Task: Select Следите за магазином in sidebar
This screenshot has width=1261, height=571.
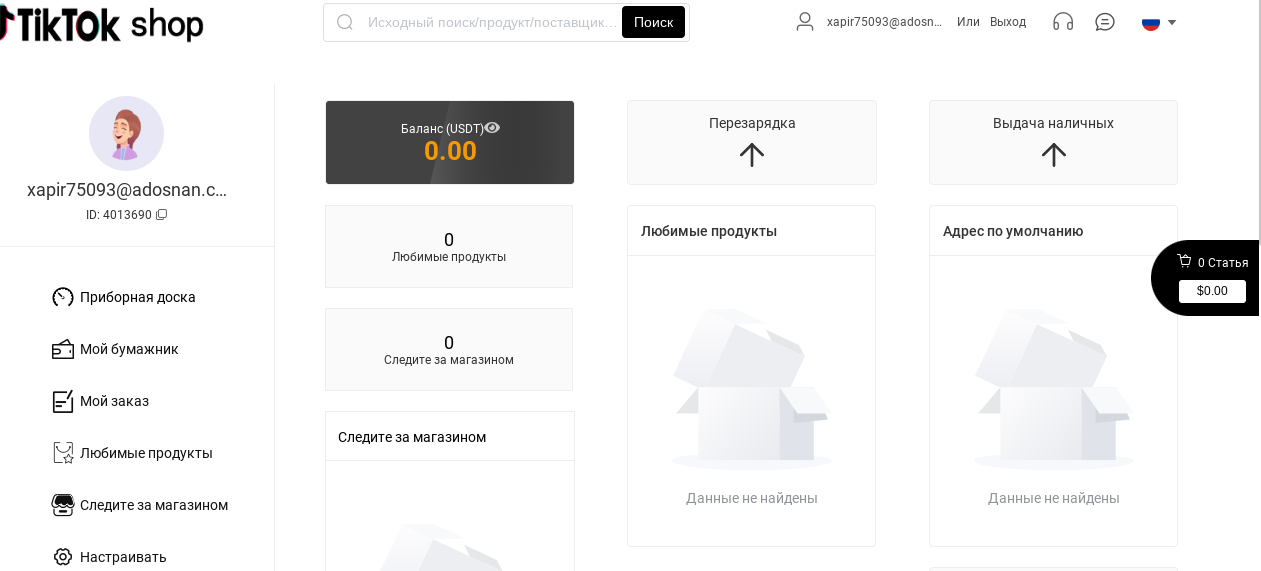Action: (154, 505)
